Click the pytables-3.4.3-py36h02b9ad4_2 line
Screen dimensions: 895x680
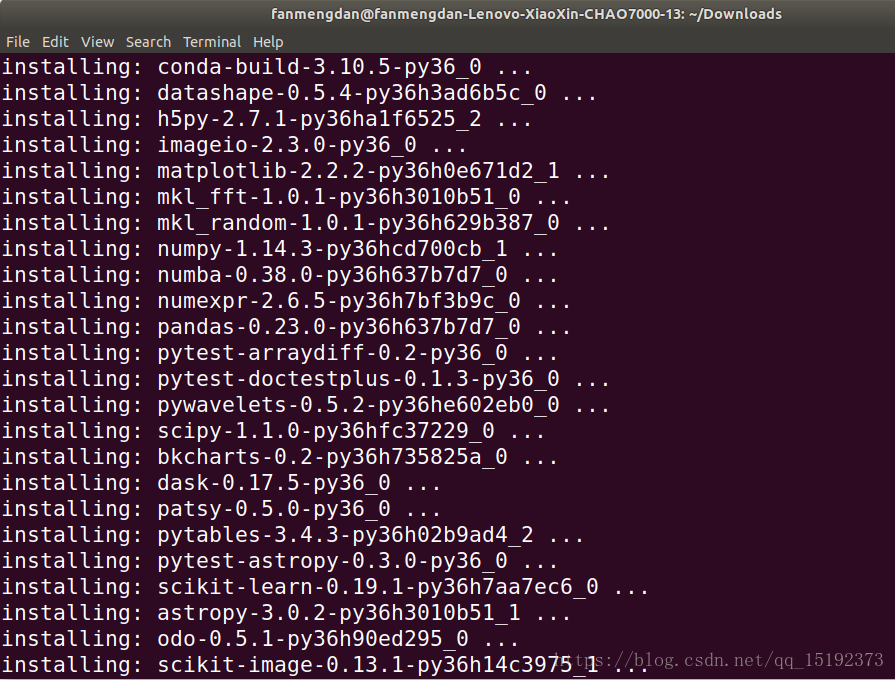tap(292, 534)
